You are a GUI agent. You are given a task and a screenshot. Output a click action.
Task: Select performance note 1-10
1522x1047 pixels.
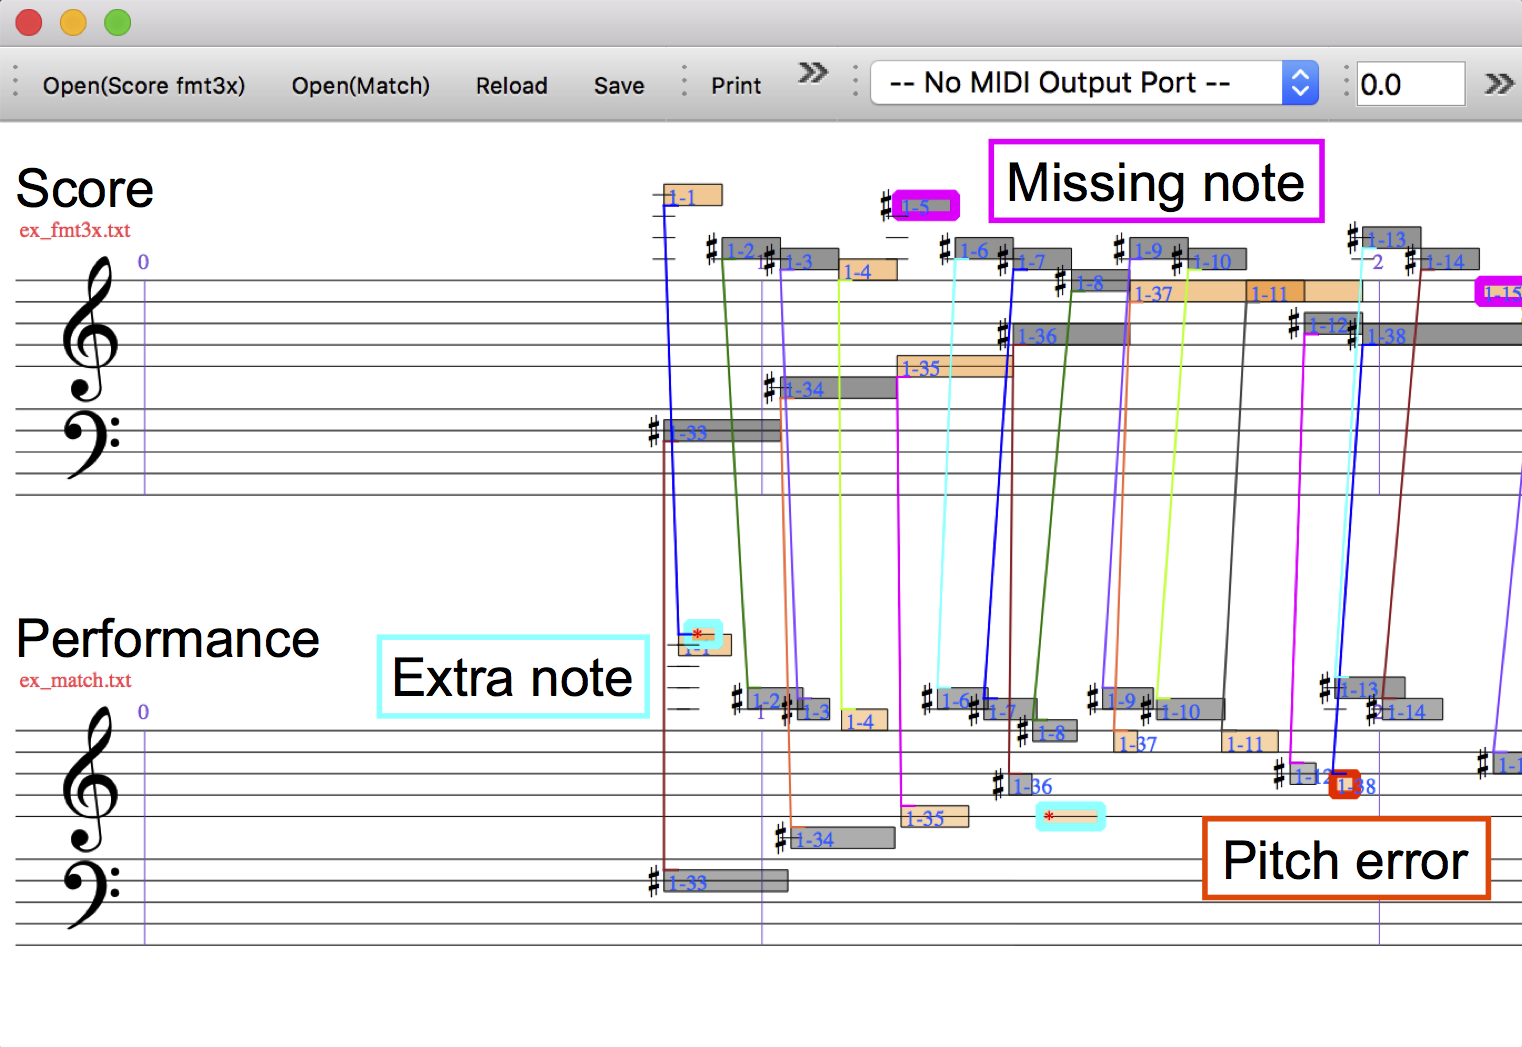(x=1191, y=709)
